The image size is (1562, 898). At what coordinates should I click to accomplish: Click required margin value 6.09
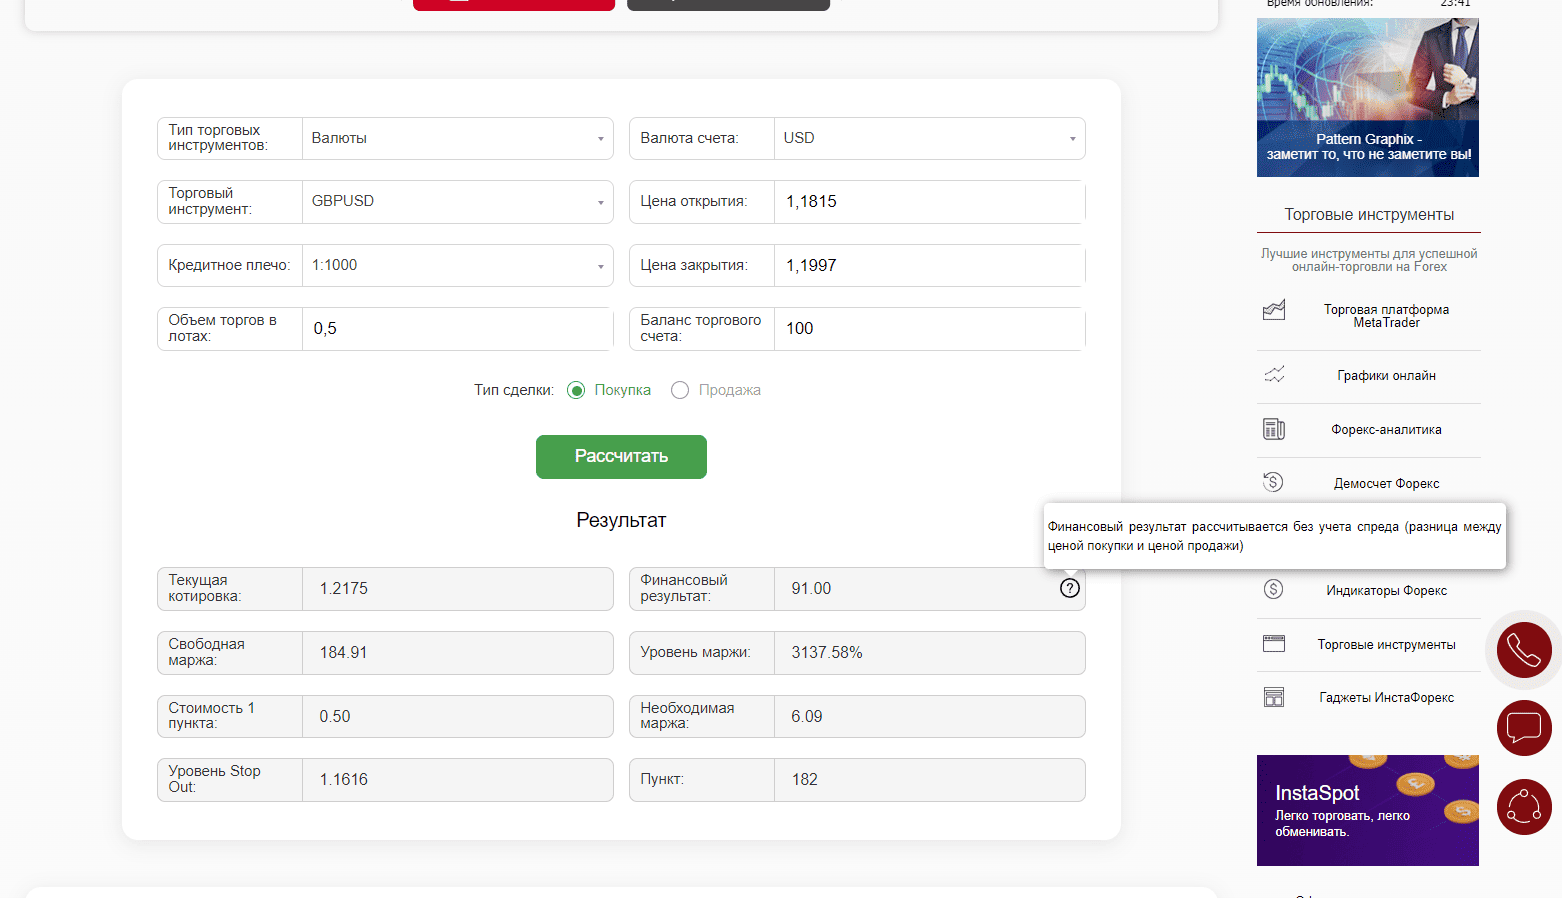click(x=807, y=717)
